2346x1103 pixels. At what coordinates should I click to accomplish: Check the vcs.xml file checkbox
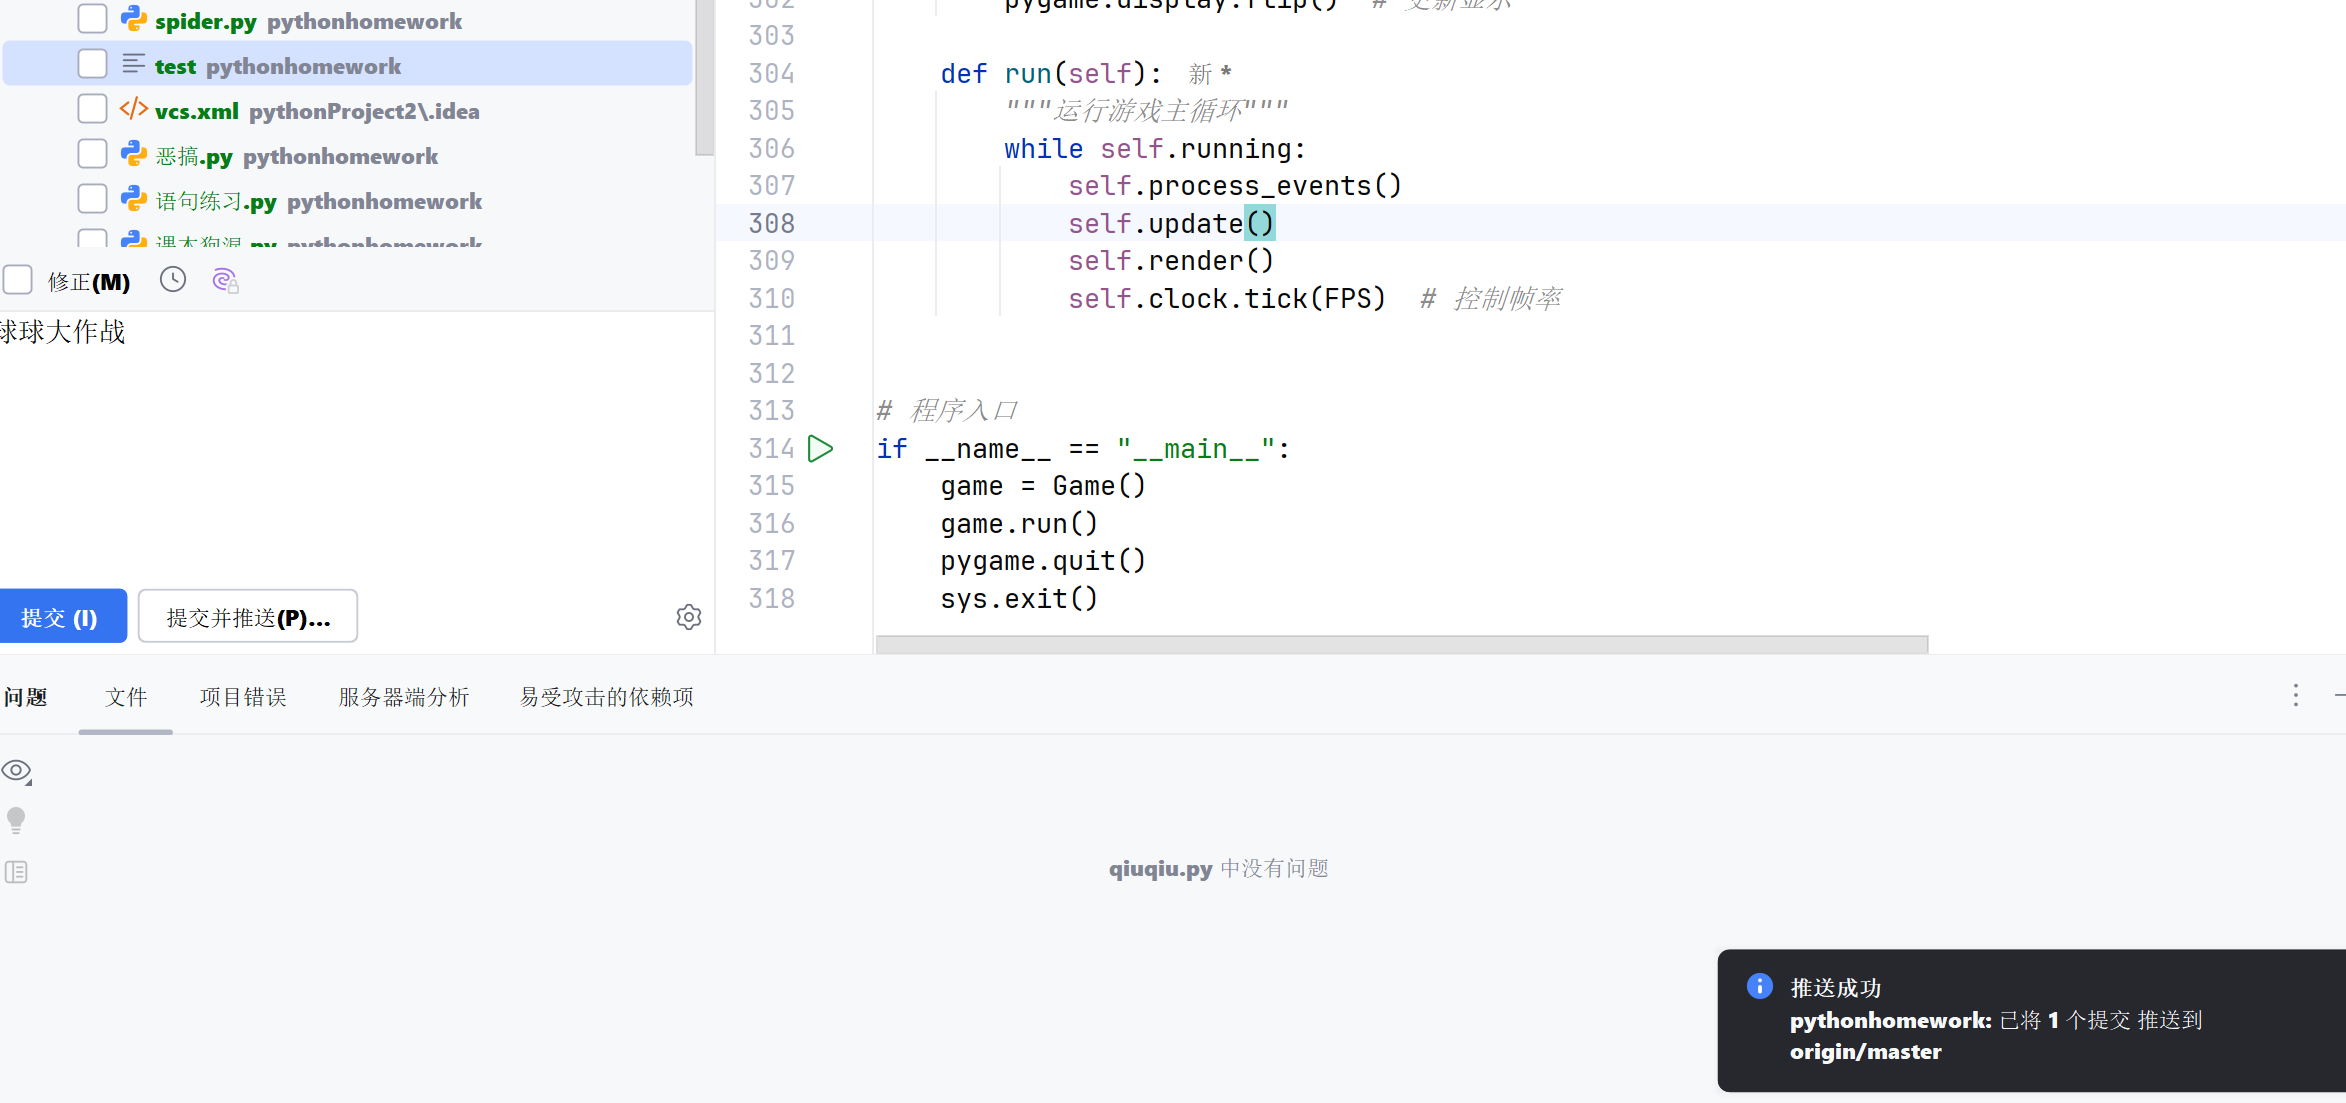(x=92, y=109)
